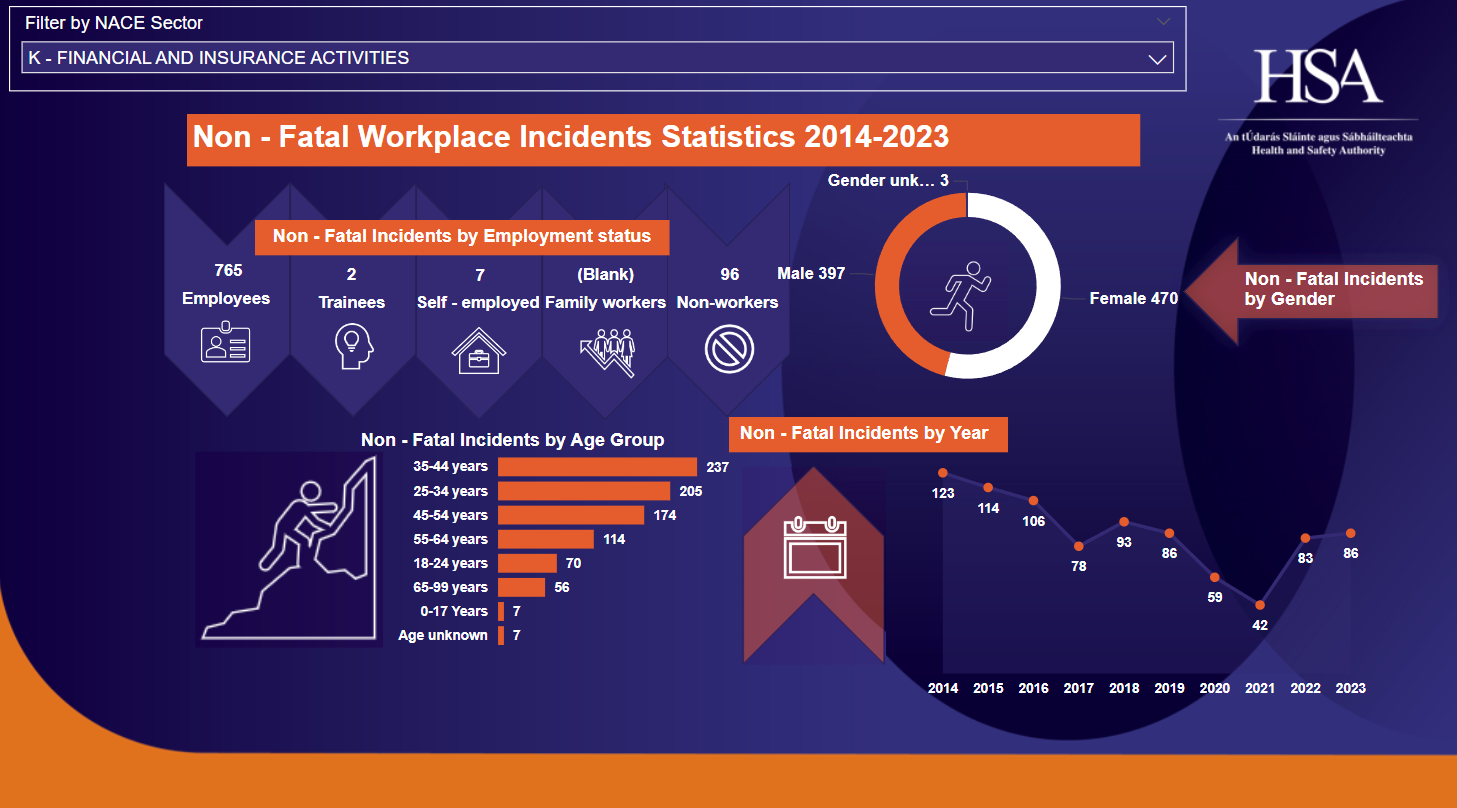Viewport: 1457px width, 808px height.
Task: Select the Financial and Insurance Activities combo box
Action: pyautogui.click(x=580, y=58)
